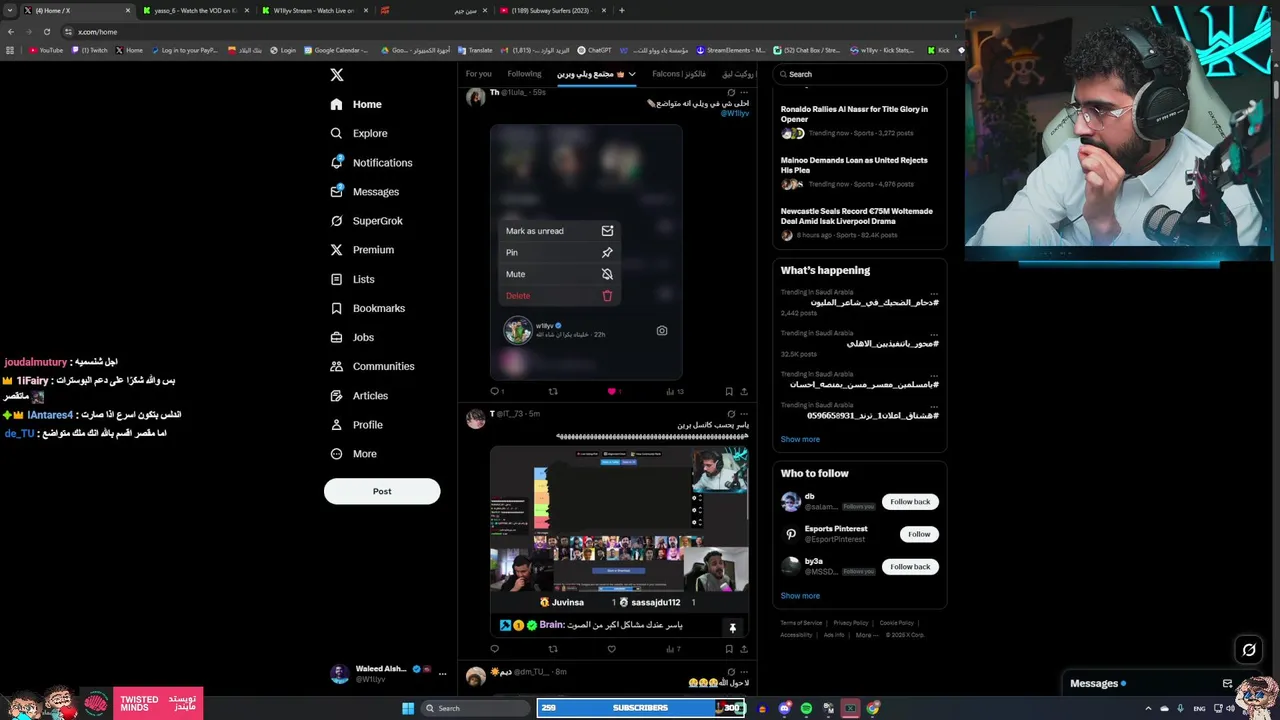Open the Newcastle Seals Record €75M story

point(859,223)
